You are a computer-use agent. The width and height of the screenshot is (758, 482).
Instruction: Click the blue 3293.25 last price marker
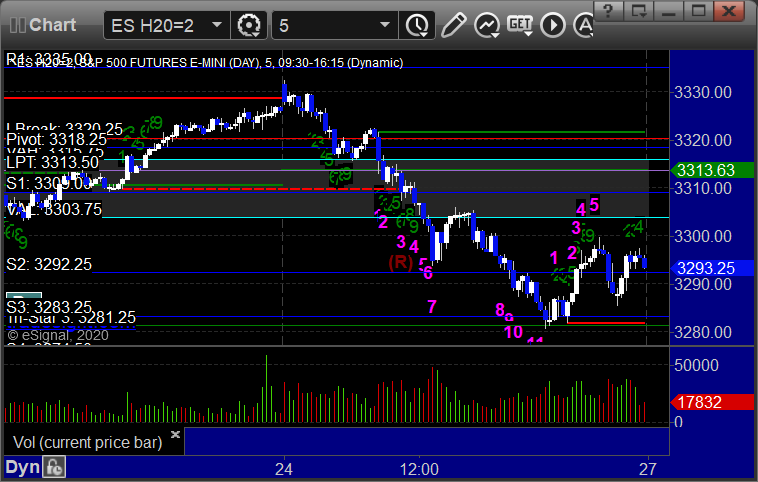pos(712,268)
